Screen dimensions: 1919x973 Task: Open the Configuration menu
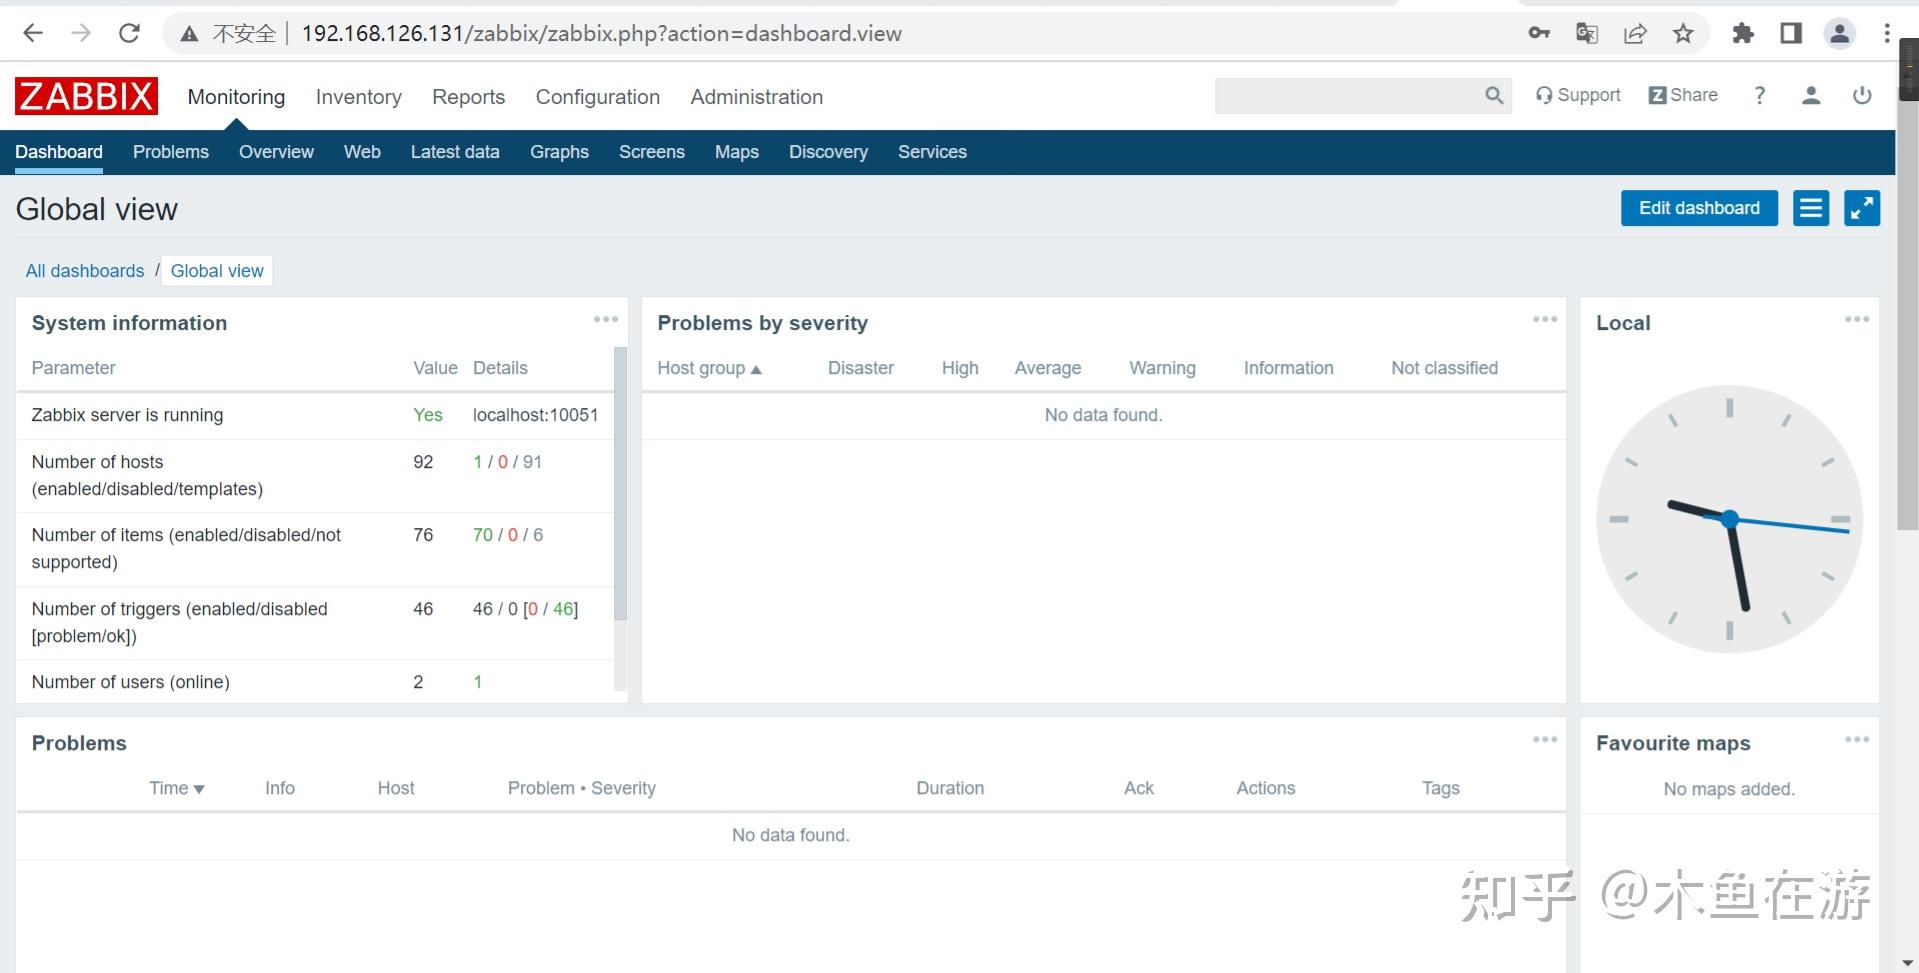pos(597,96)
